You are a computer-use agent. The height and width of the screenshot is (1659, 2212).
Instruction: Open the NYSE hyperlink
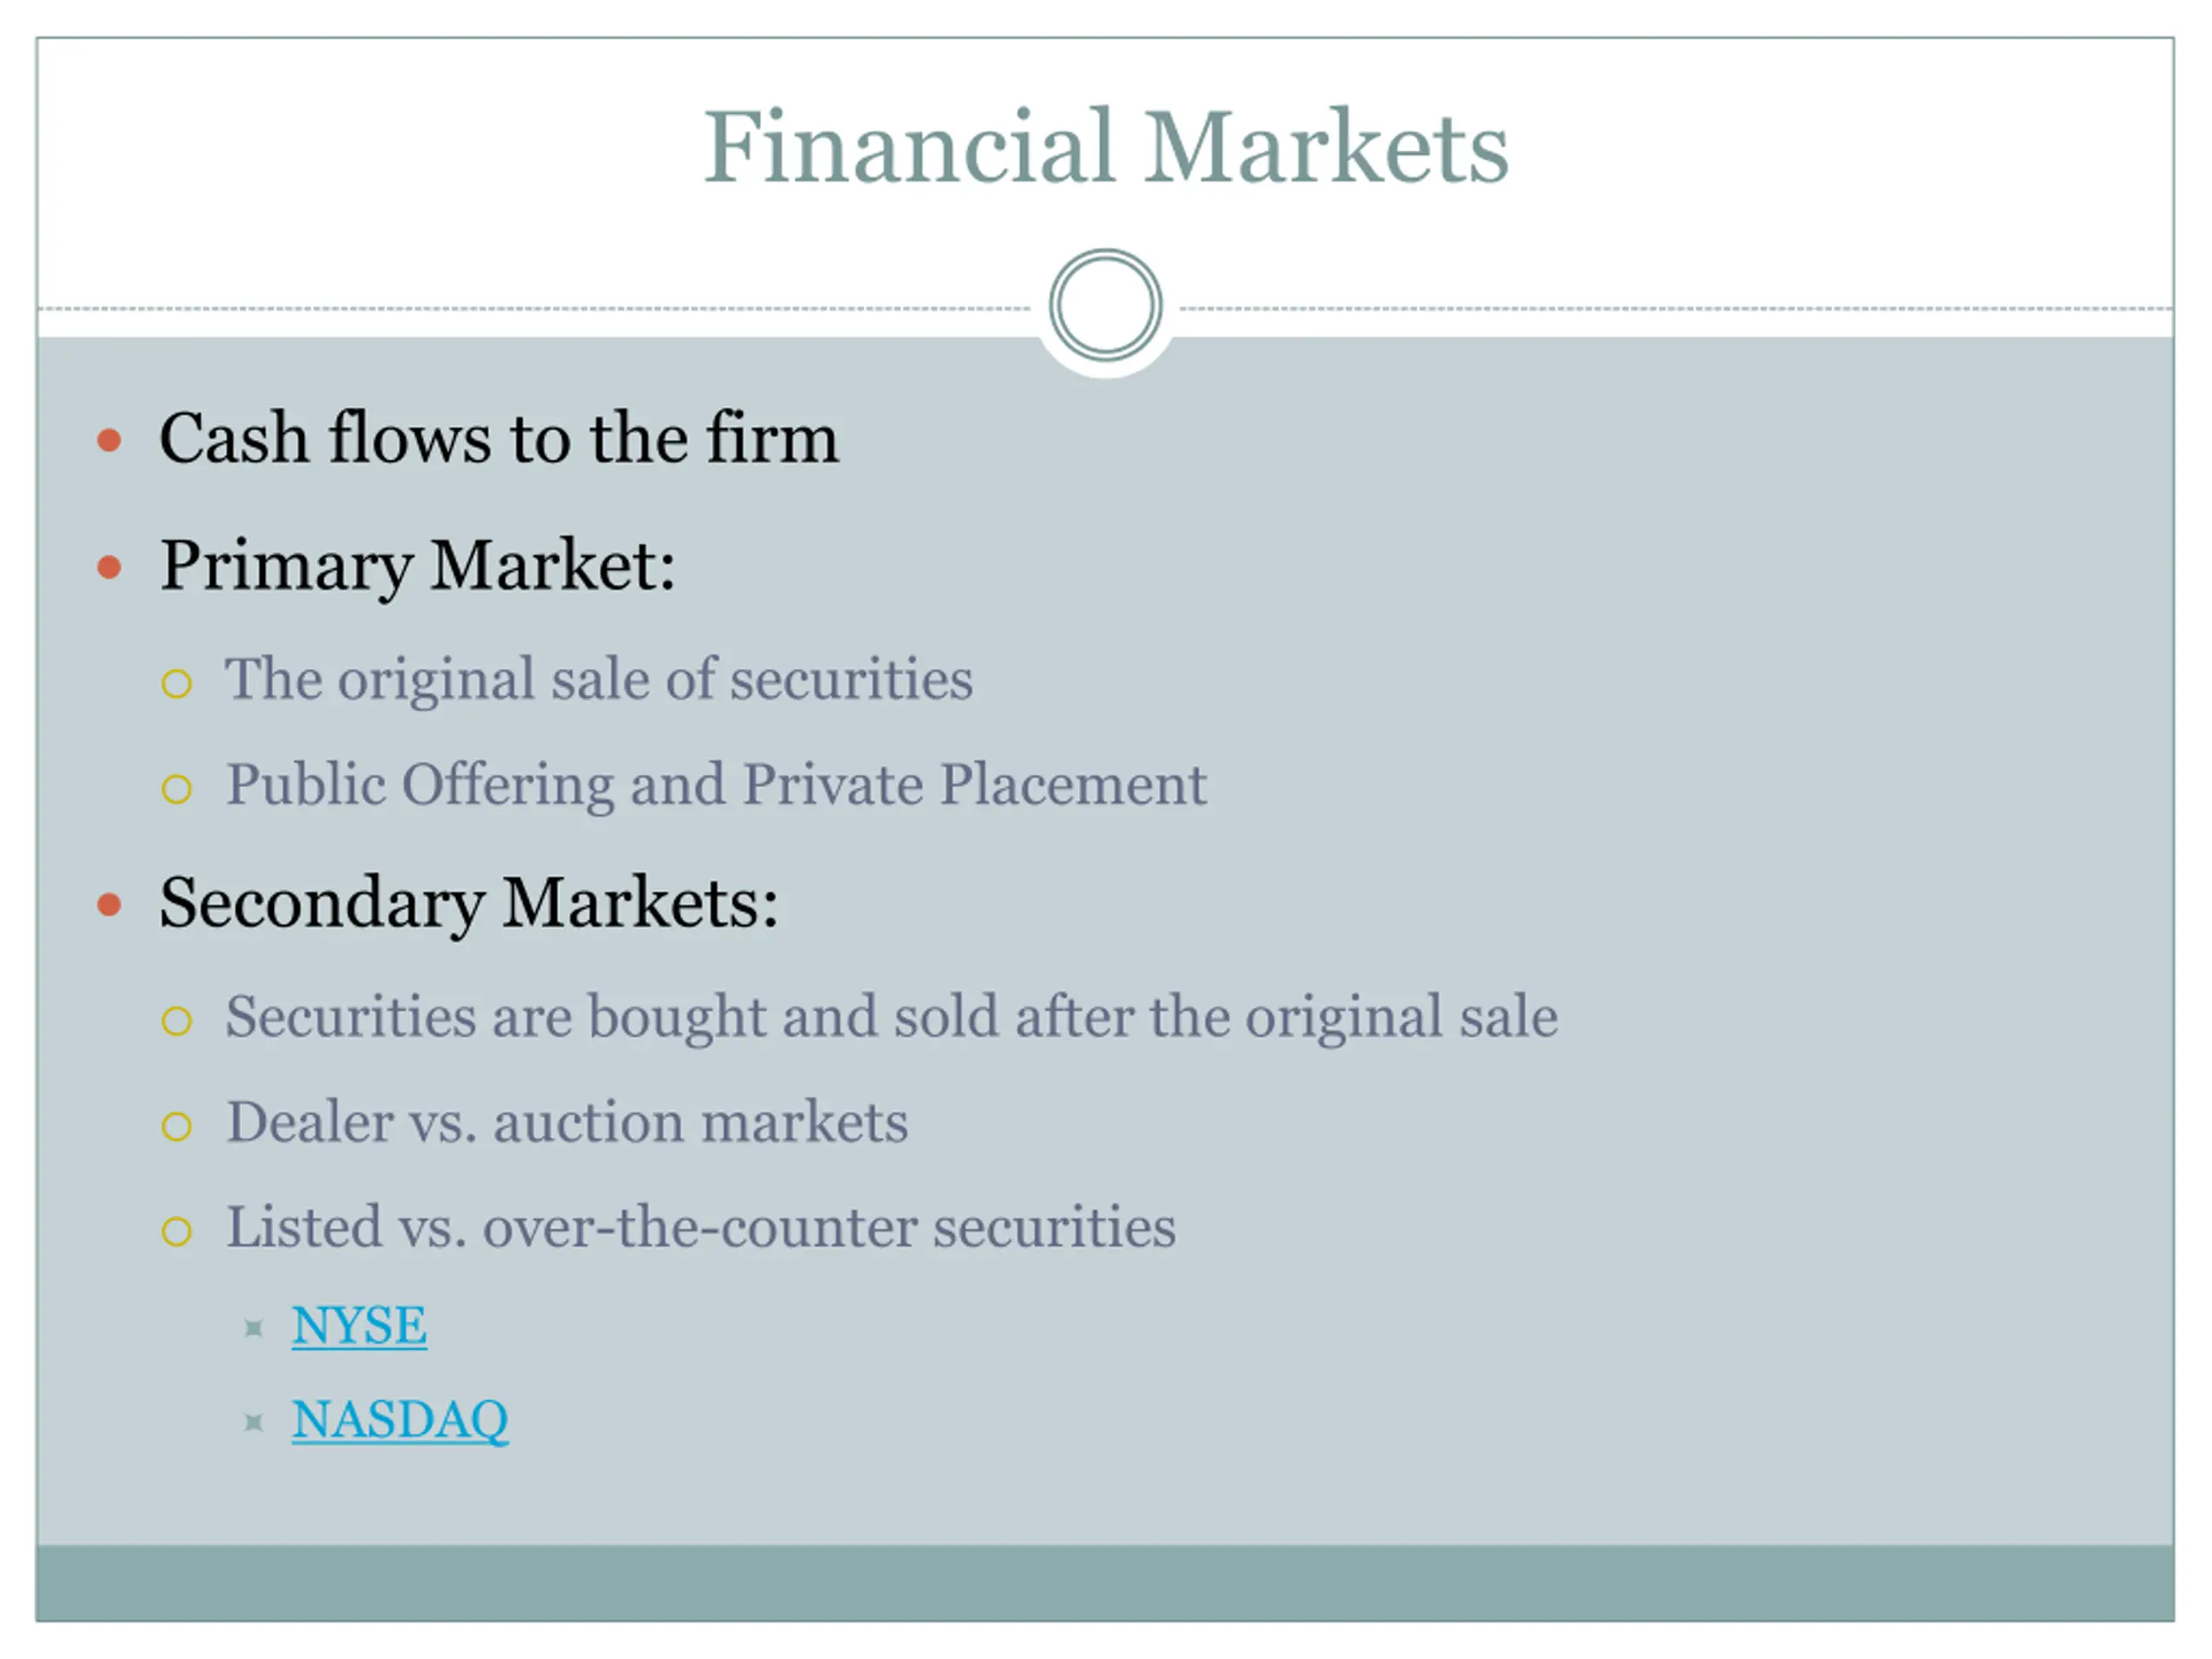(359, 1326)
